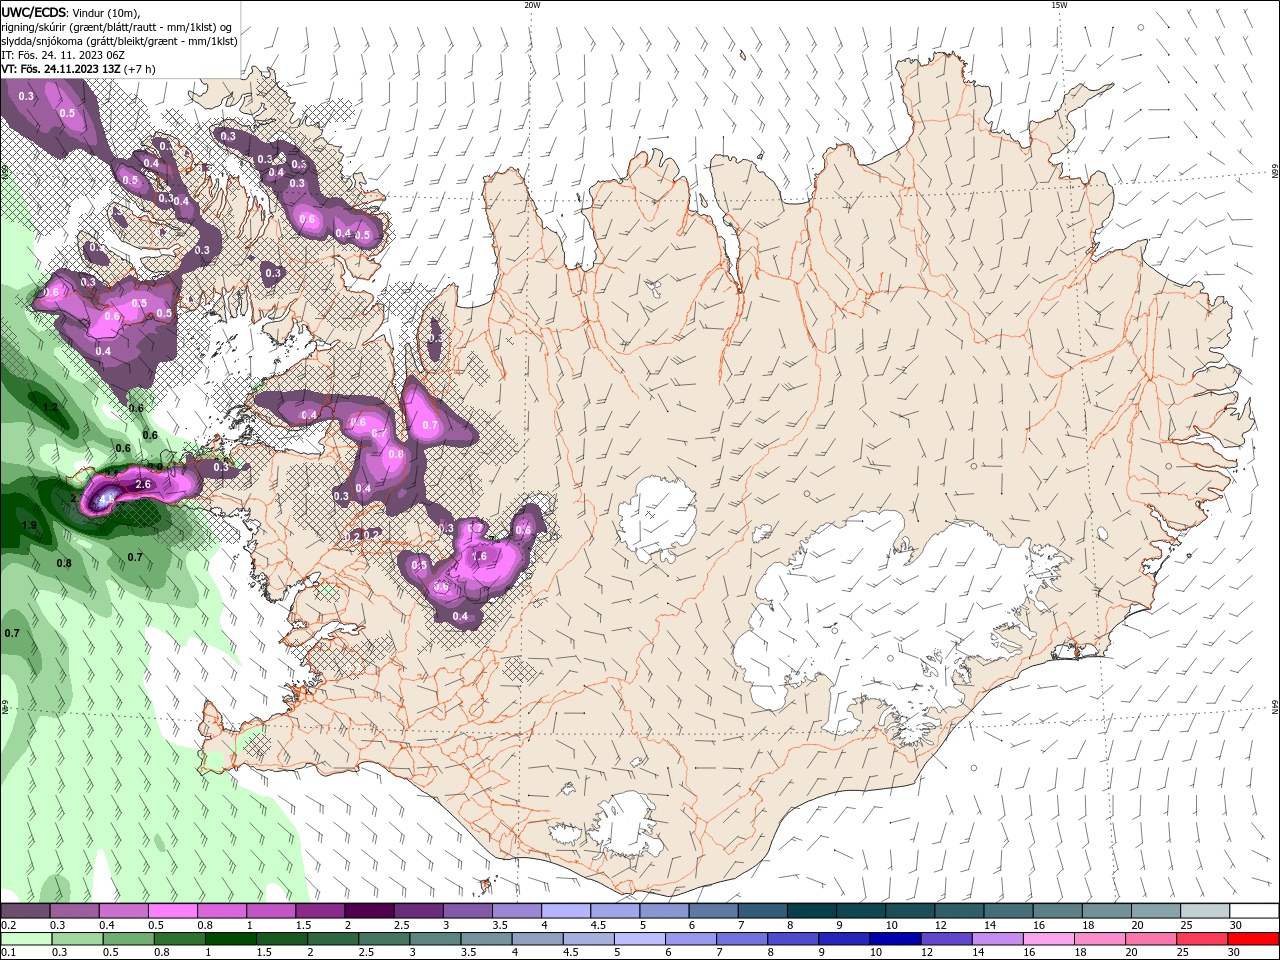
Task: Select top-row dark teal swatch between 8 and 9
Action: point(811,911)
